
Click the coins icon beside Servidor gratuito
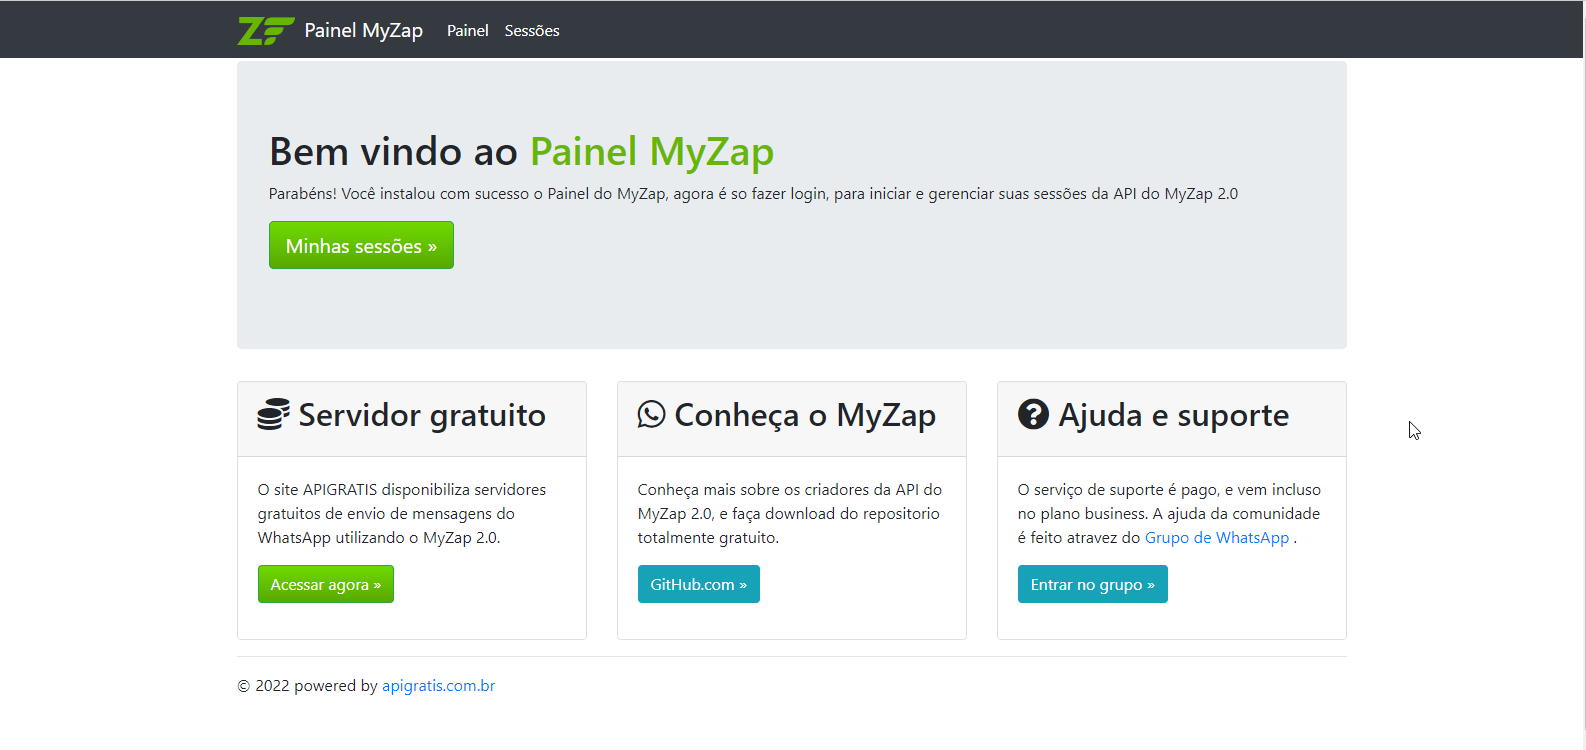[273, 415]
